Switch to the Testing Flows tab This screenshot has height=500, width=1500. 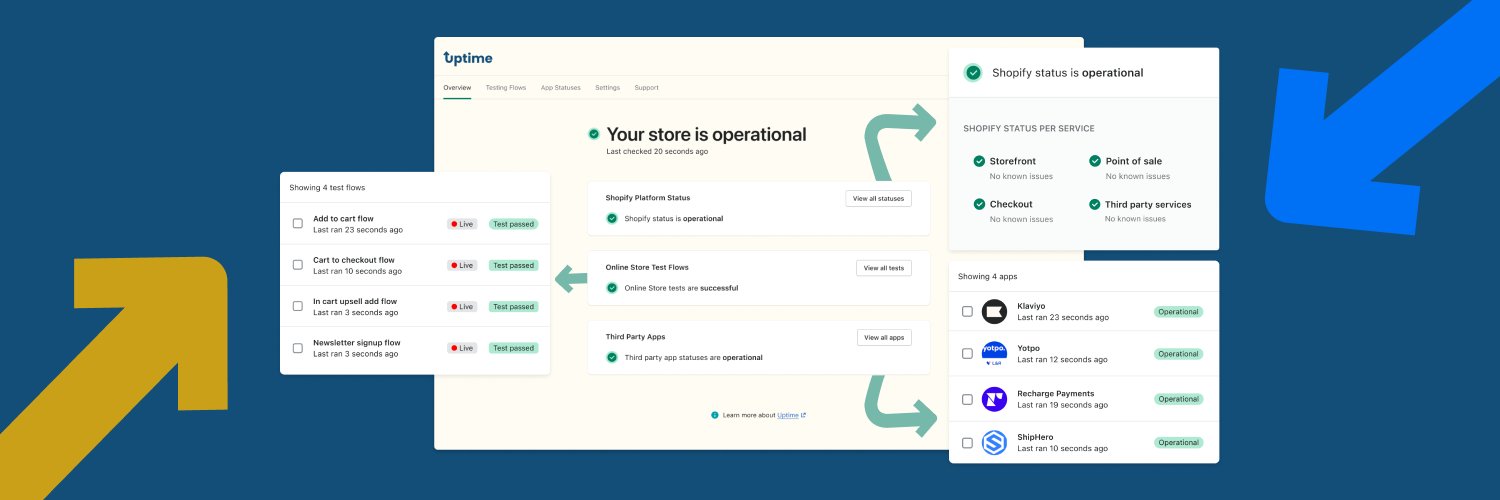point(506,88)
